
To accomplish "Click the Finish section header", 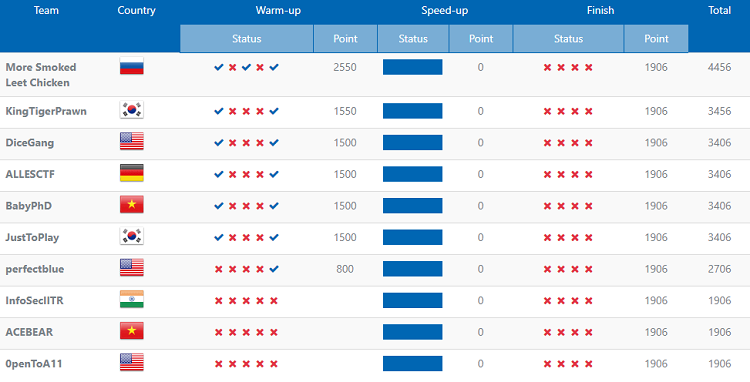I will click(600, 11).
